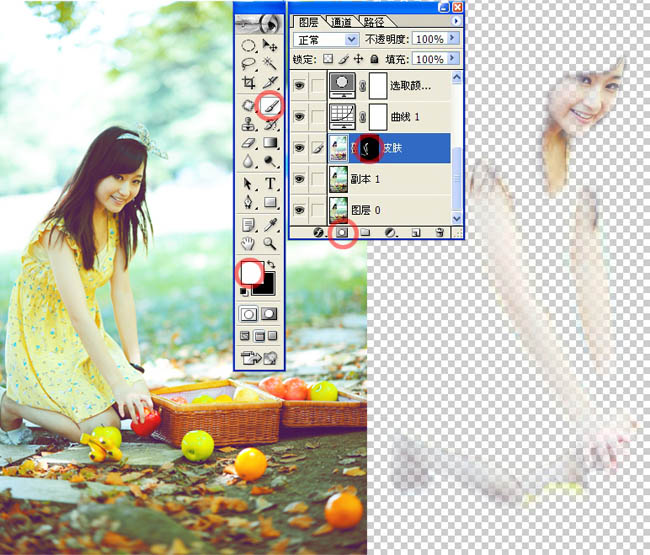Expand the opacity 不透明度 slider arrow
The width and height of the screenshot is (650, 555).
click(453, 39)
